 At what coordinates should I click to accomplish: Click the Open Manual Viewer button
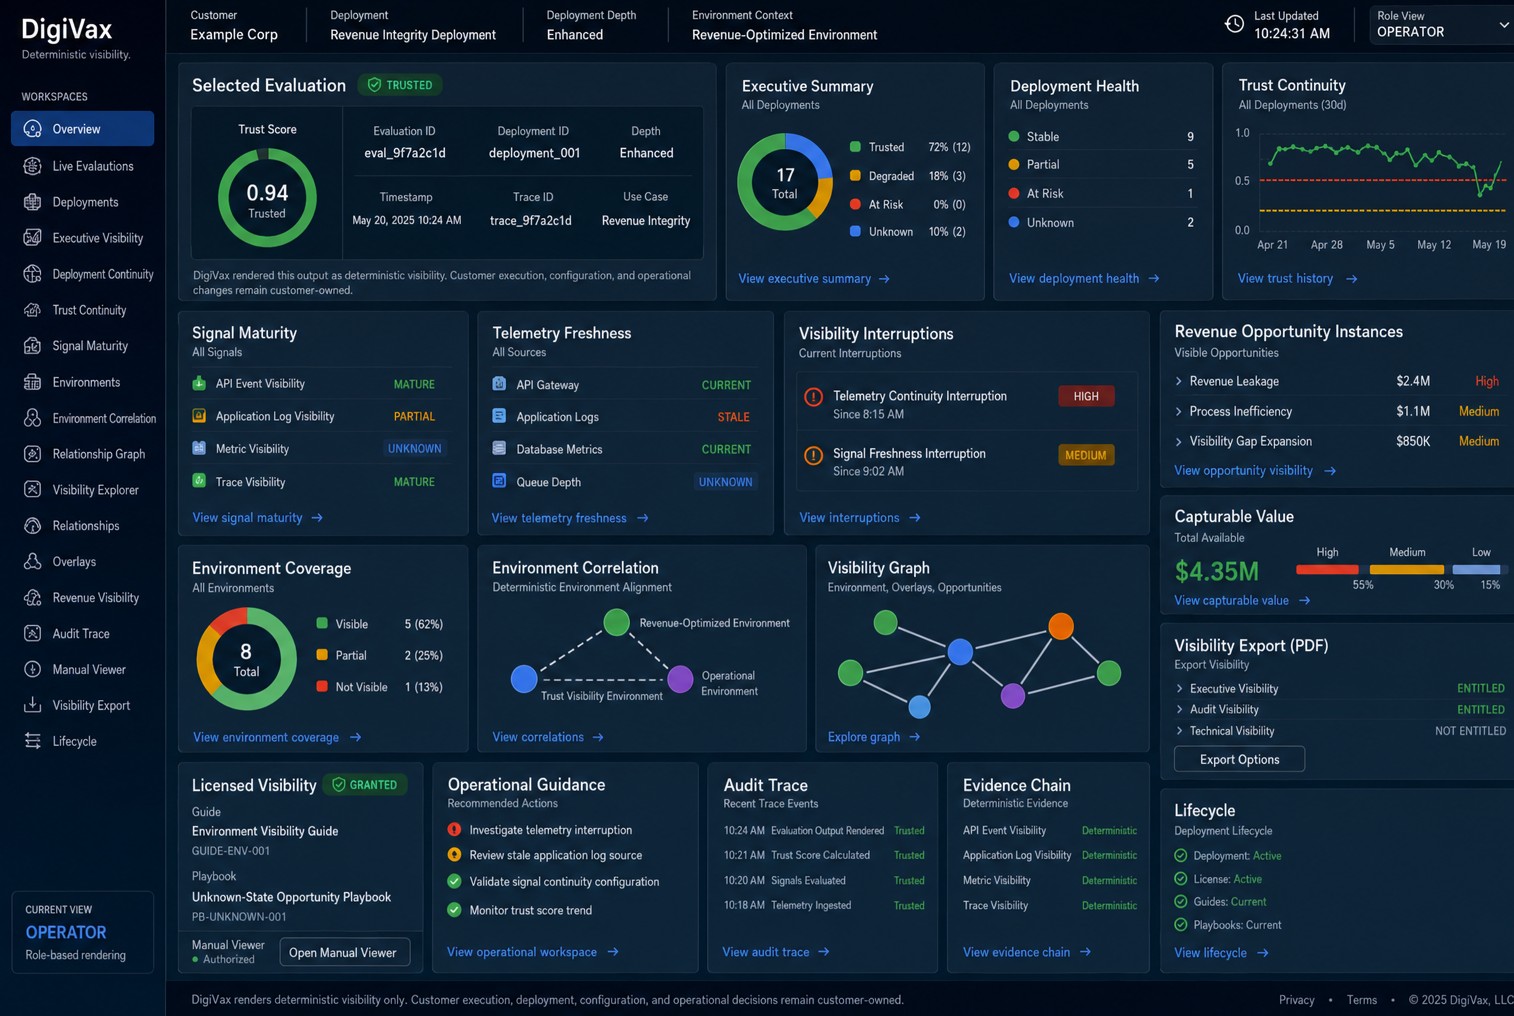pyautogui.click(x=344, y=952)
